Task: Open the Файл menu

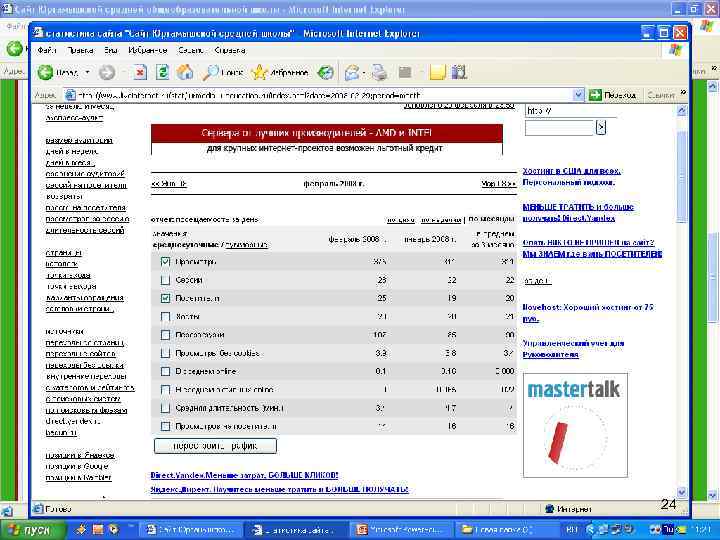Action: coord(46,50)
